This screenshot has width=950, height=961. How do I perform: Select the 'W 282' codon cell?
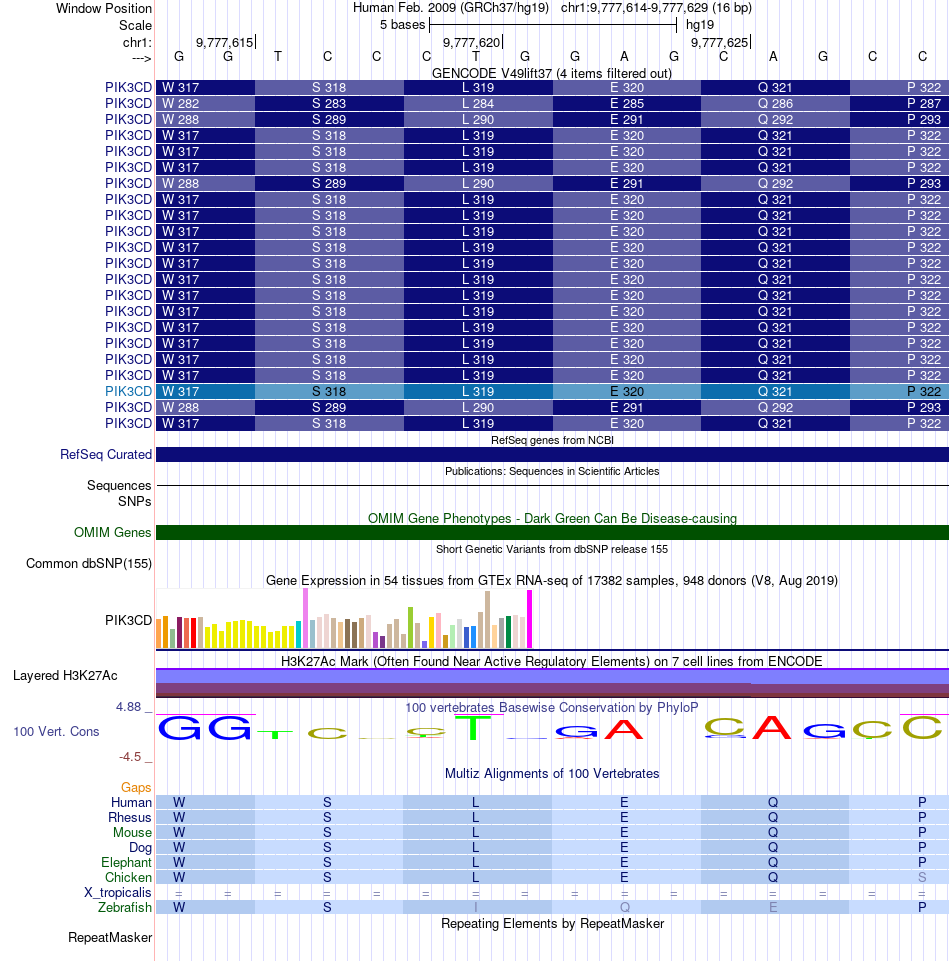coord(205,104)
